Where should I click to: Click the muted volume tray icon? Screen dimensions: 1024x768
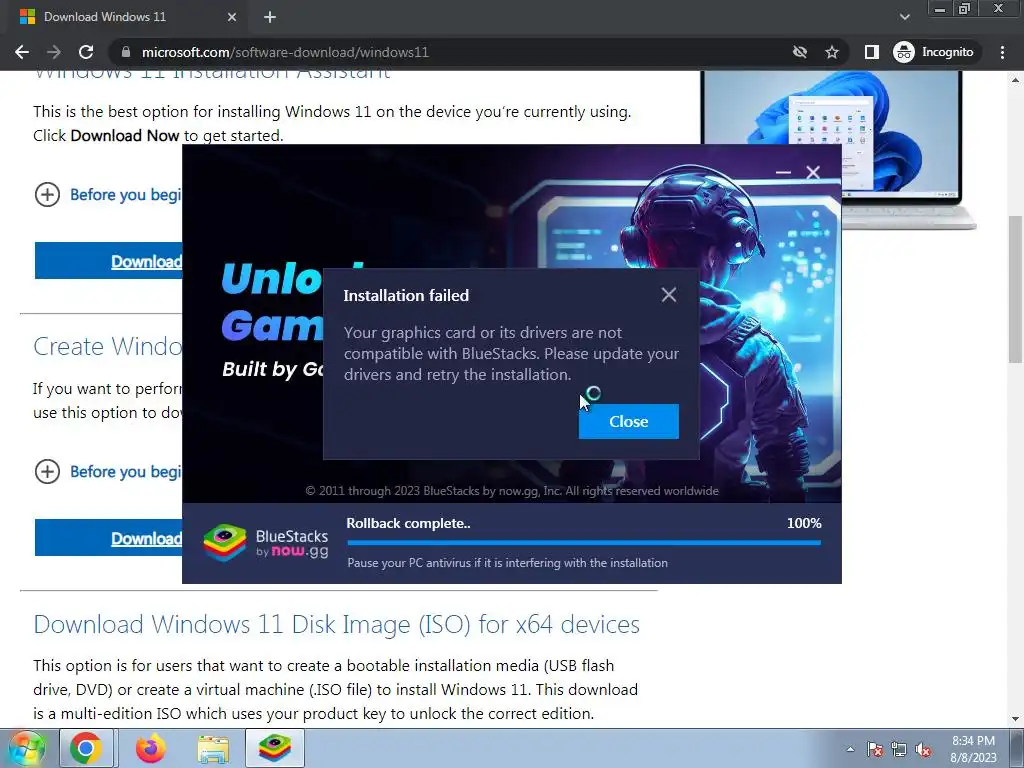pos(923,749)
